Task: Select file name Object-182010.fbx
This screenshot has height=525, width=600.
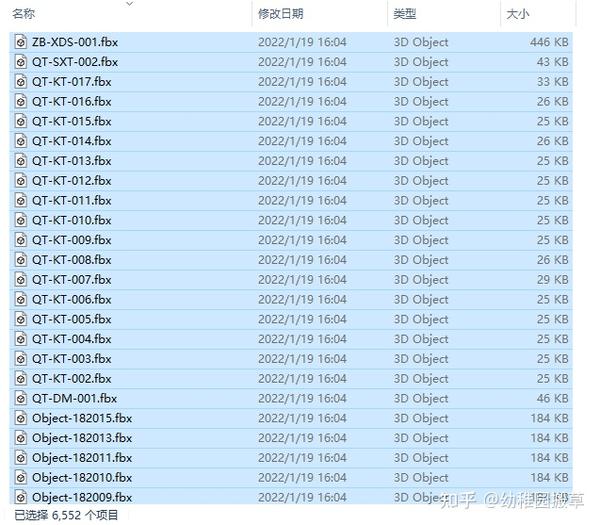Action: [x=82, y=478]
